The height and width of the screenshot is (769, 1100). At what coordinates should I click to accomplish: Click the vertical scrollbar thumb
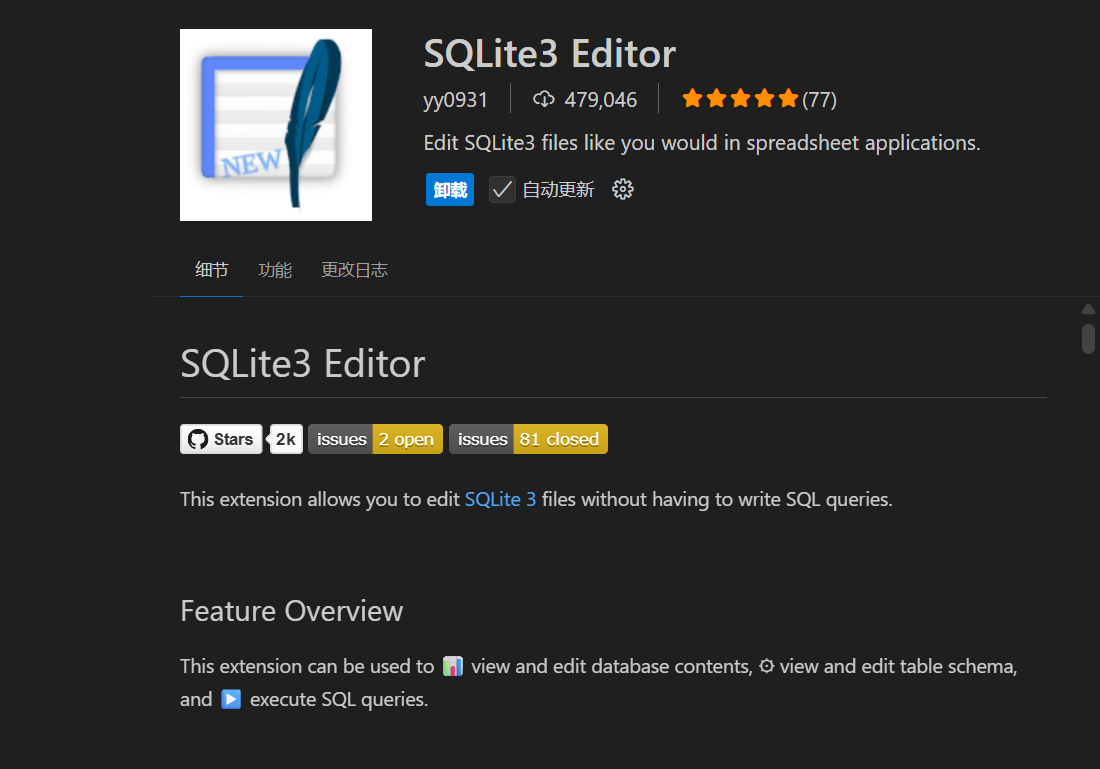coord(1088,338)
